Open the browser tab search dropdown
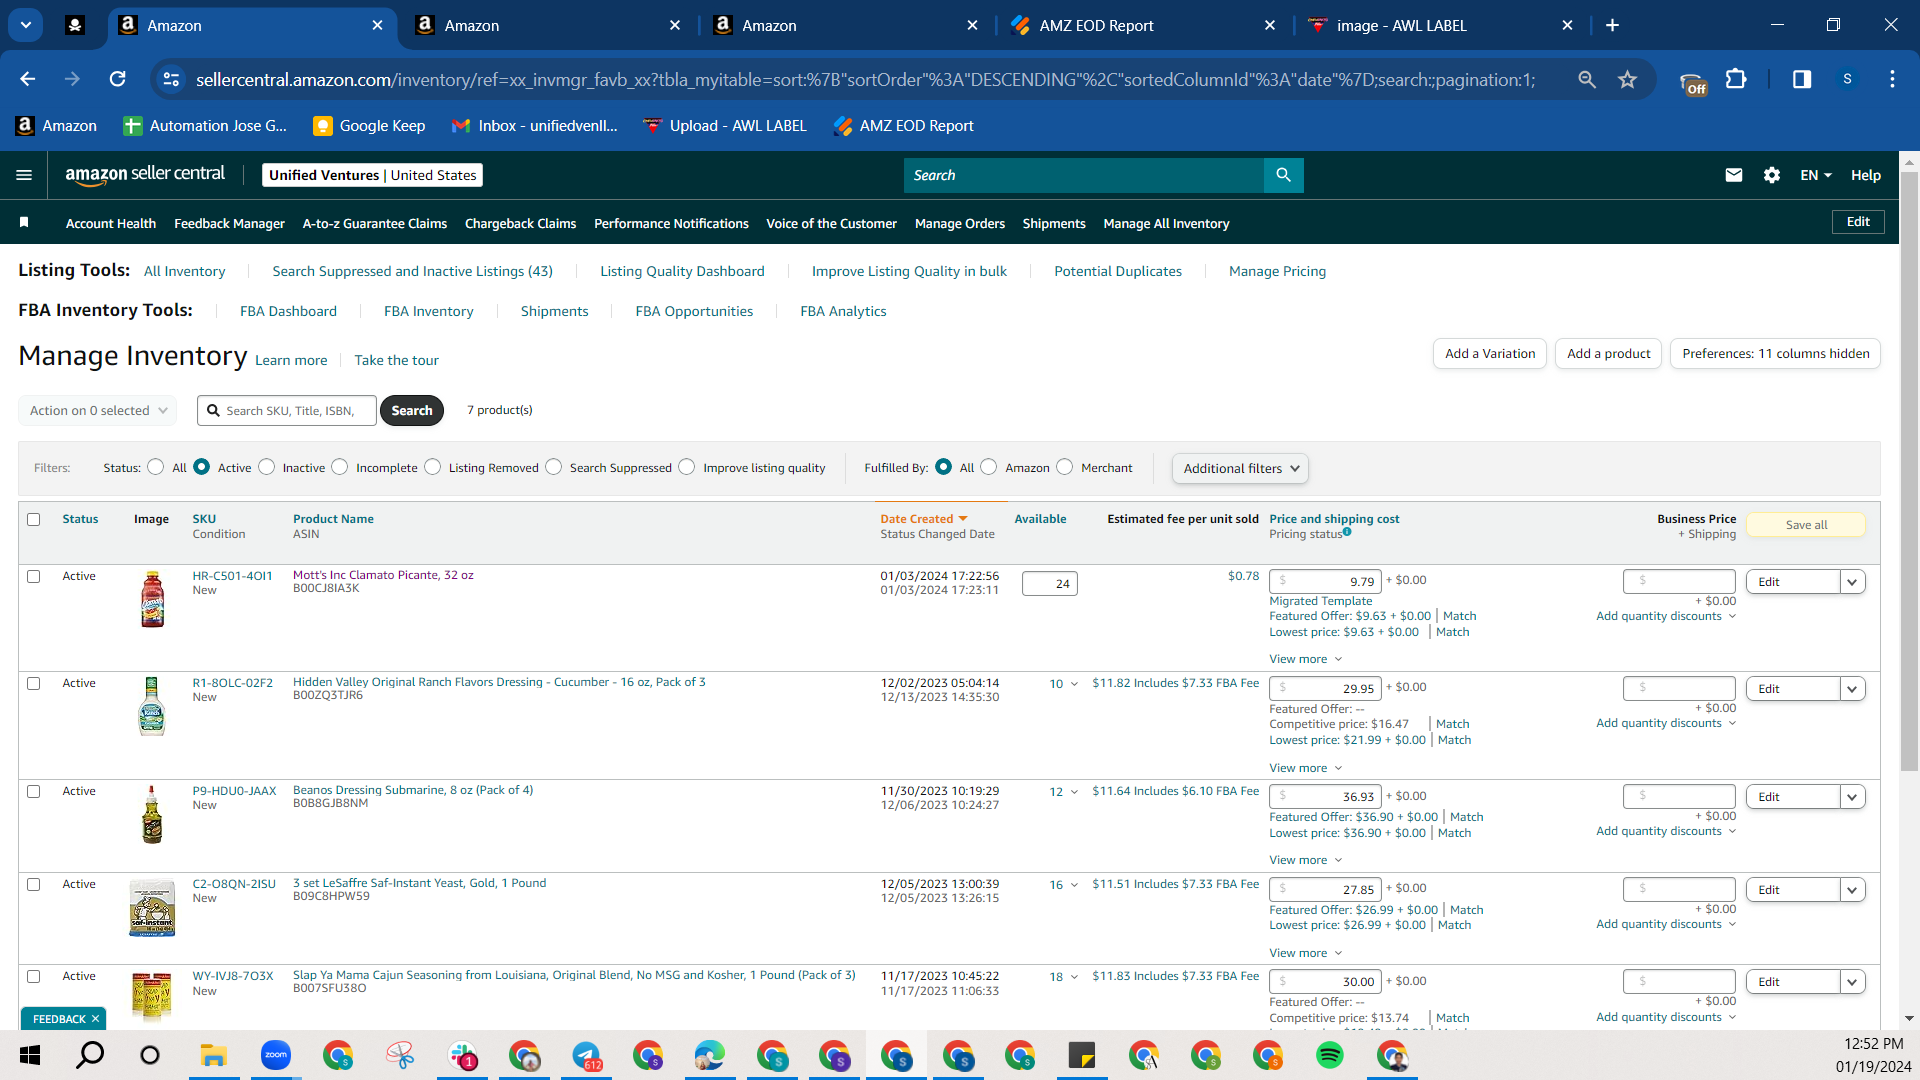Viewport: 1920px width, 1080px height. (x=26, y=25)
